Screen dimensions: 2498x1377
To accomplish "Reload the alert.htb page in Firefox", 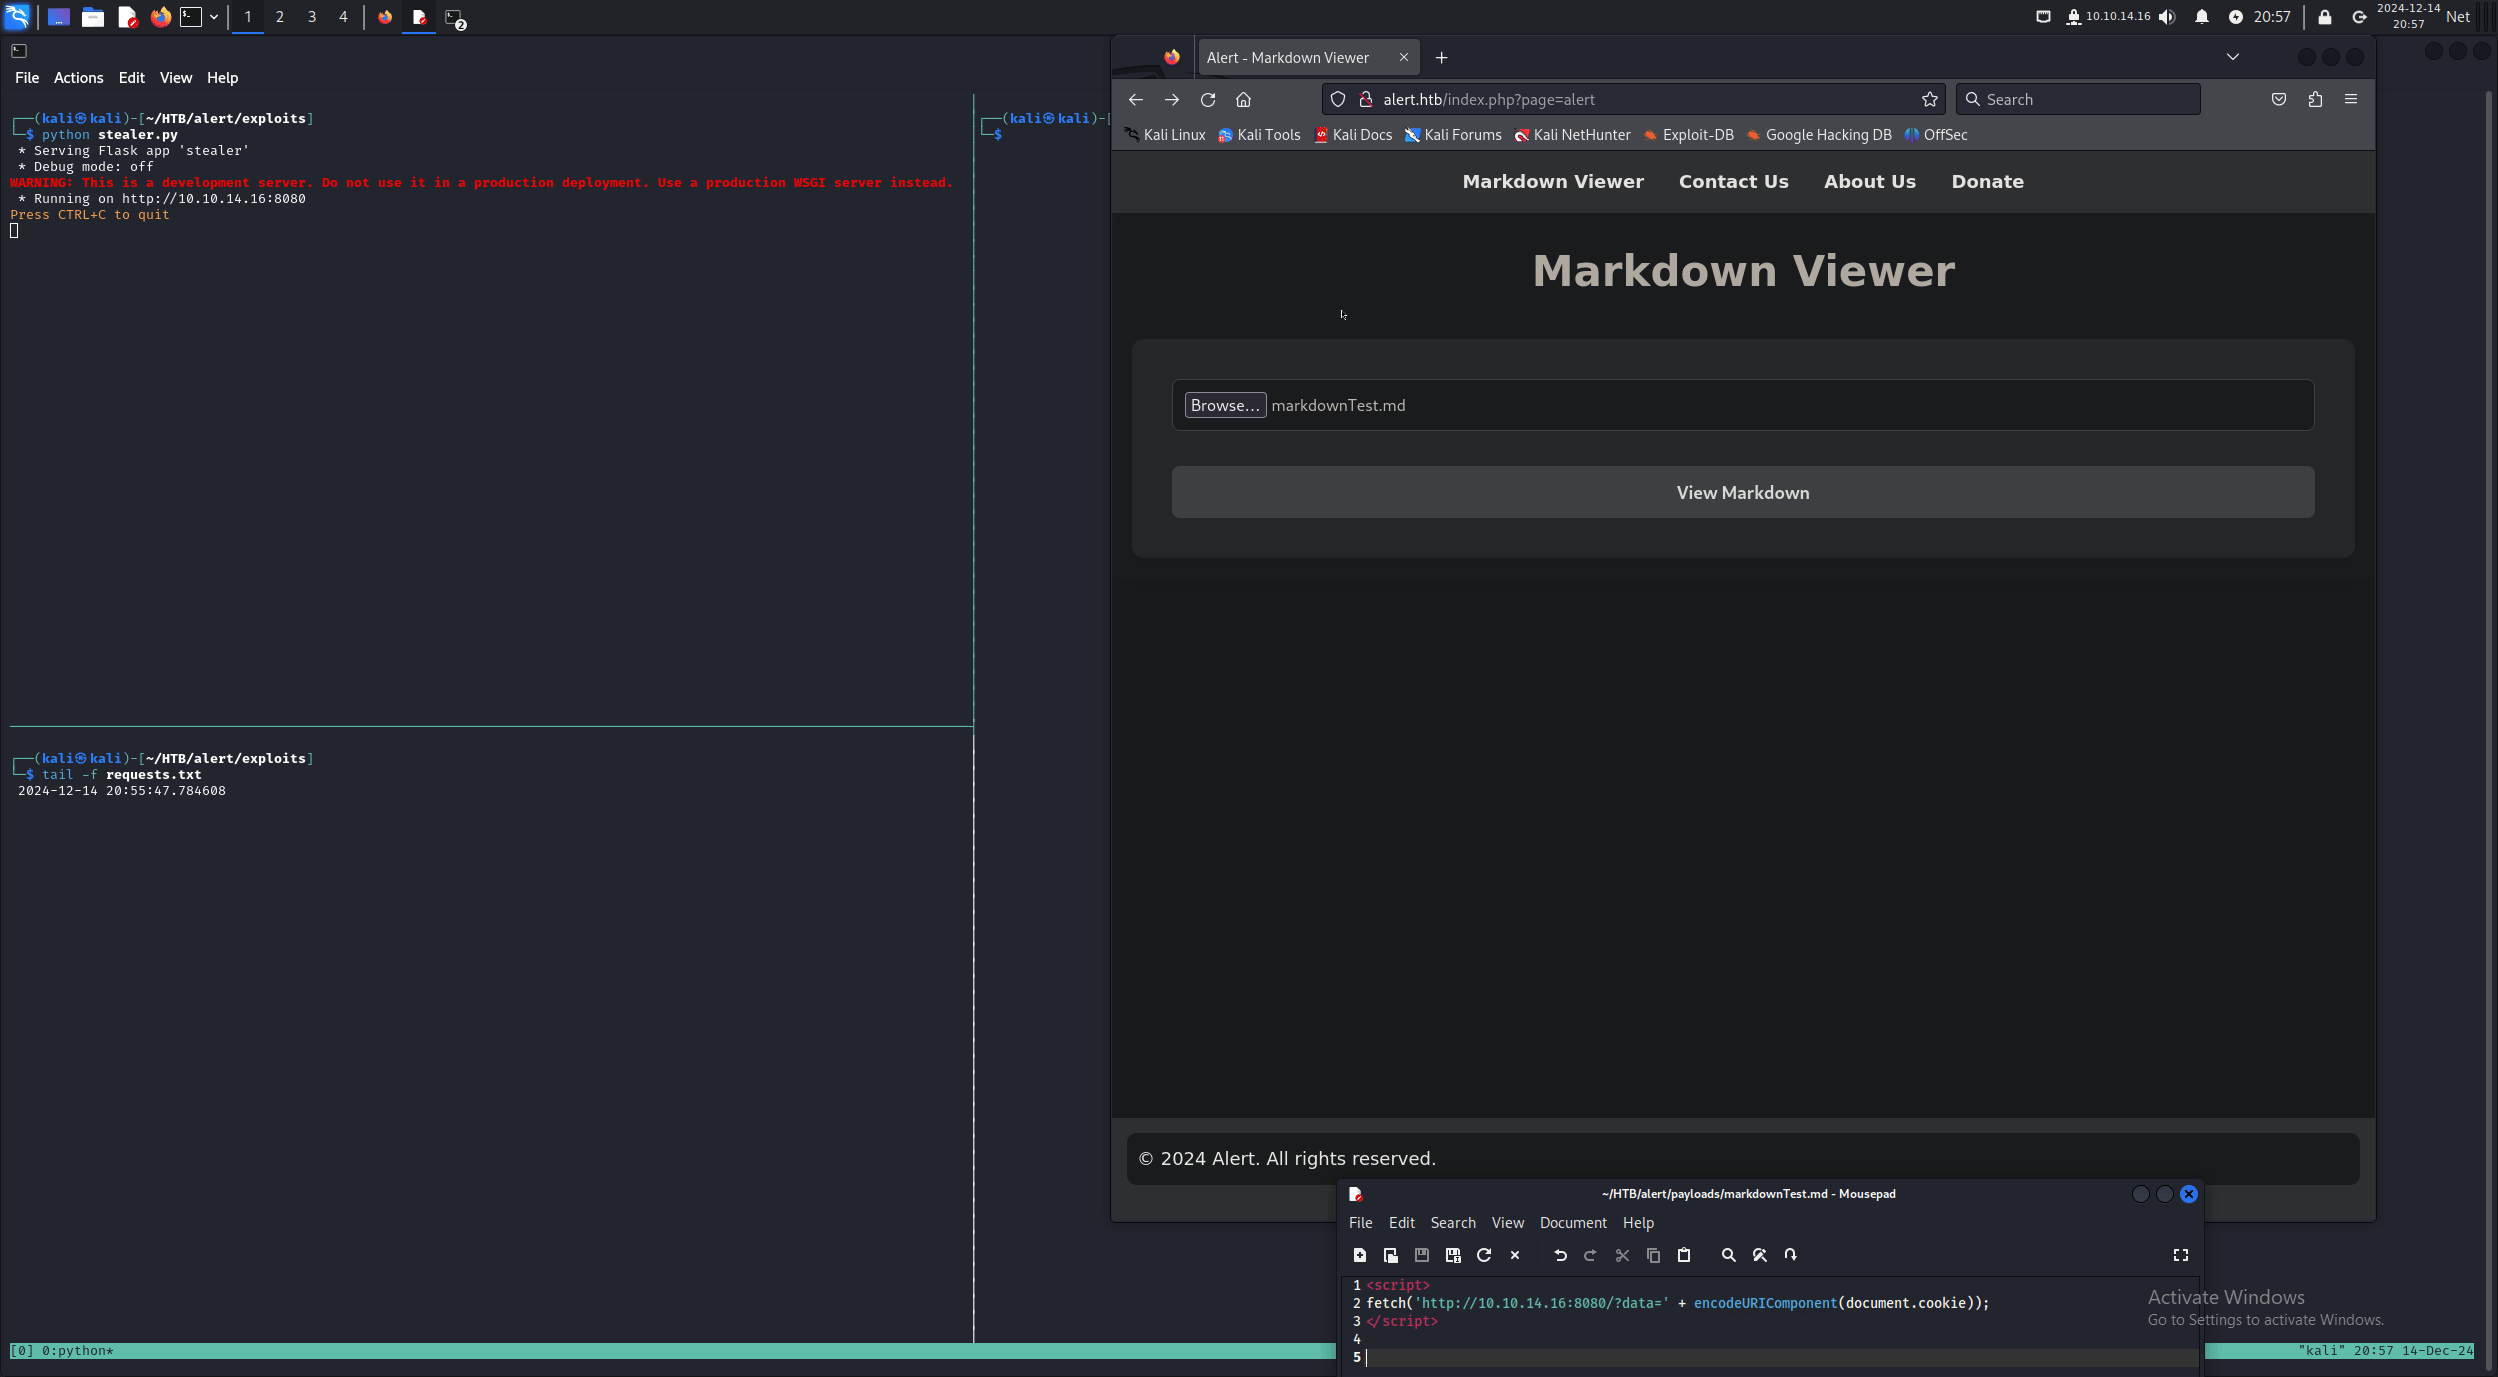I will click(x=1208, y=100).
